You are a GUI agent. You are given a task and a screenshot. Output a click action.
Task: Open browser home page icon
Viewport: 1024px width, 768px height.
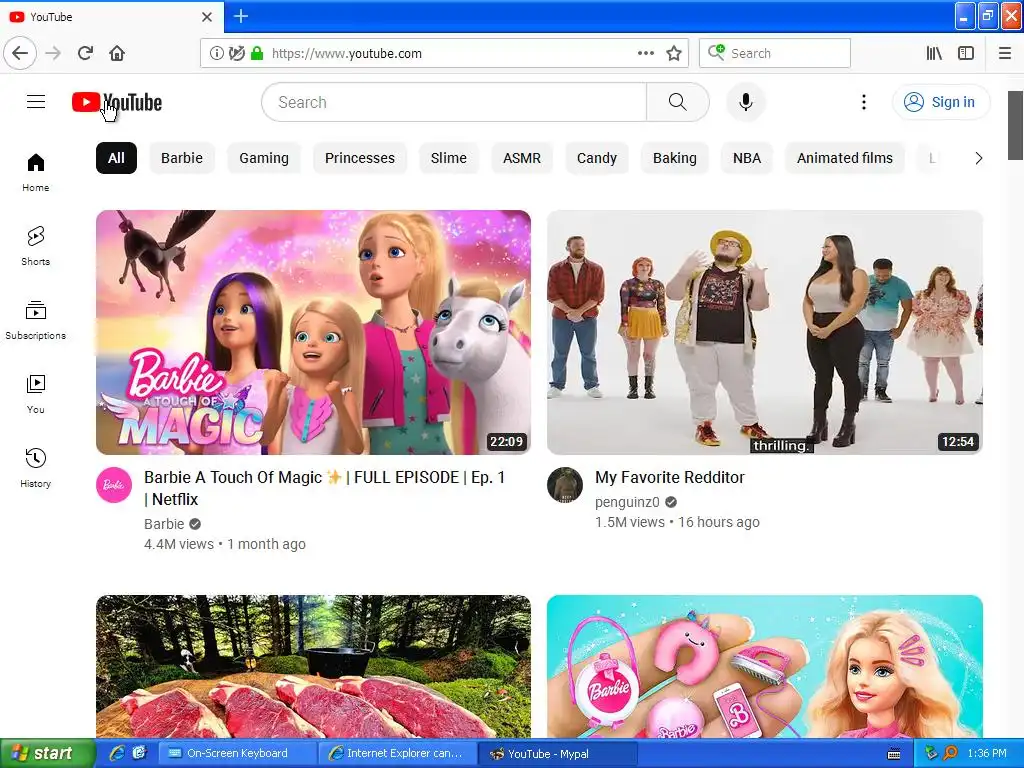[x=117, y=53]
